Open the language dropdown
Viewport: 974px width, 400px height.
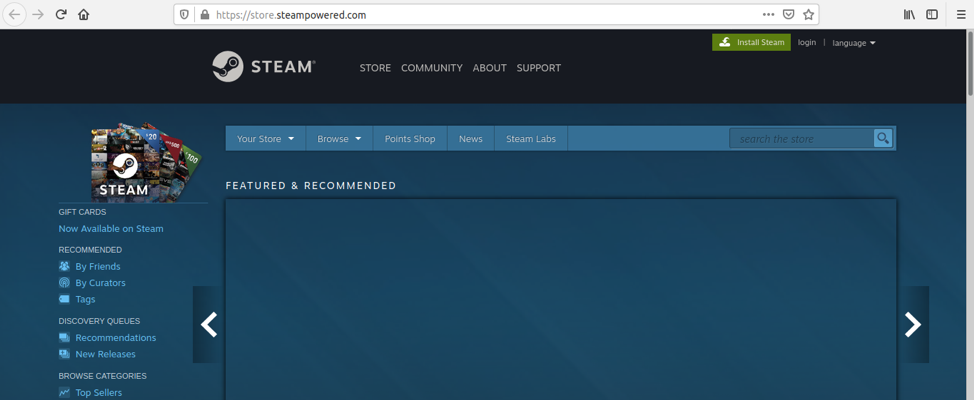coord(853,43)
